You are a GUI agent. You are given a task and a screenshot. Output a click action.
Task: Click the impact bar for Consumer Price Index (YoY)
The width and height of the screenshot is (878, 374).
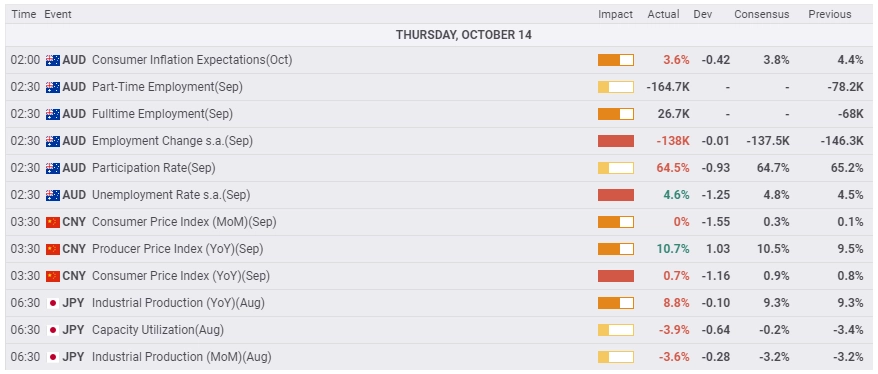pyautogui.click(x=615, y=276)
